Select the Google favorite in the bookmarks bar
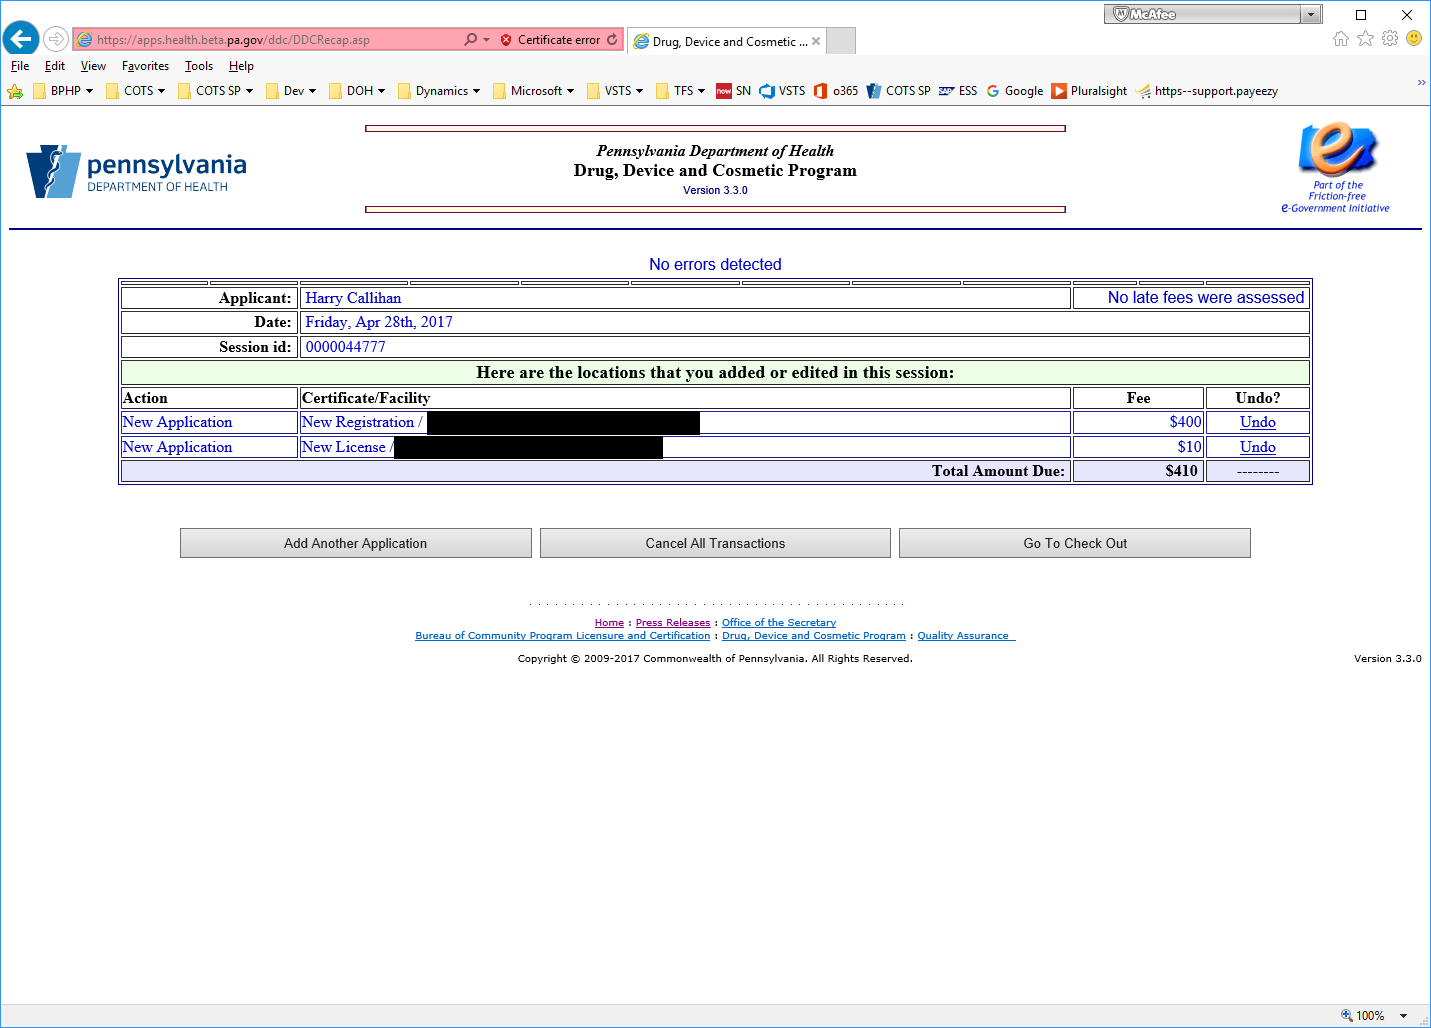This screenshot has width=1431, height=1028. (1014, 90)
